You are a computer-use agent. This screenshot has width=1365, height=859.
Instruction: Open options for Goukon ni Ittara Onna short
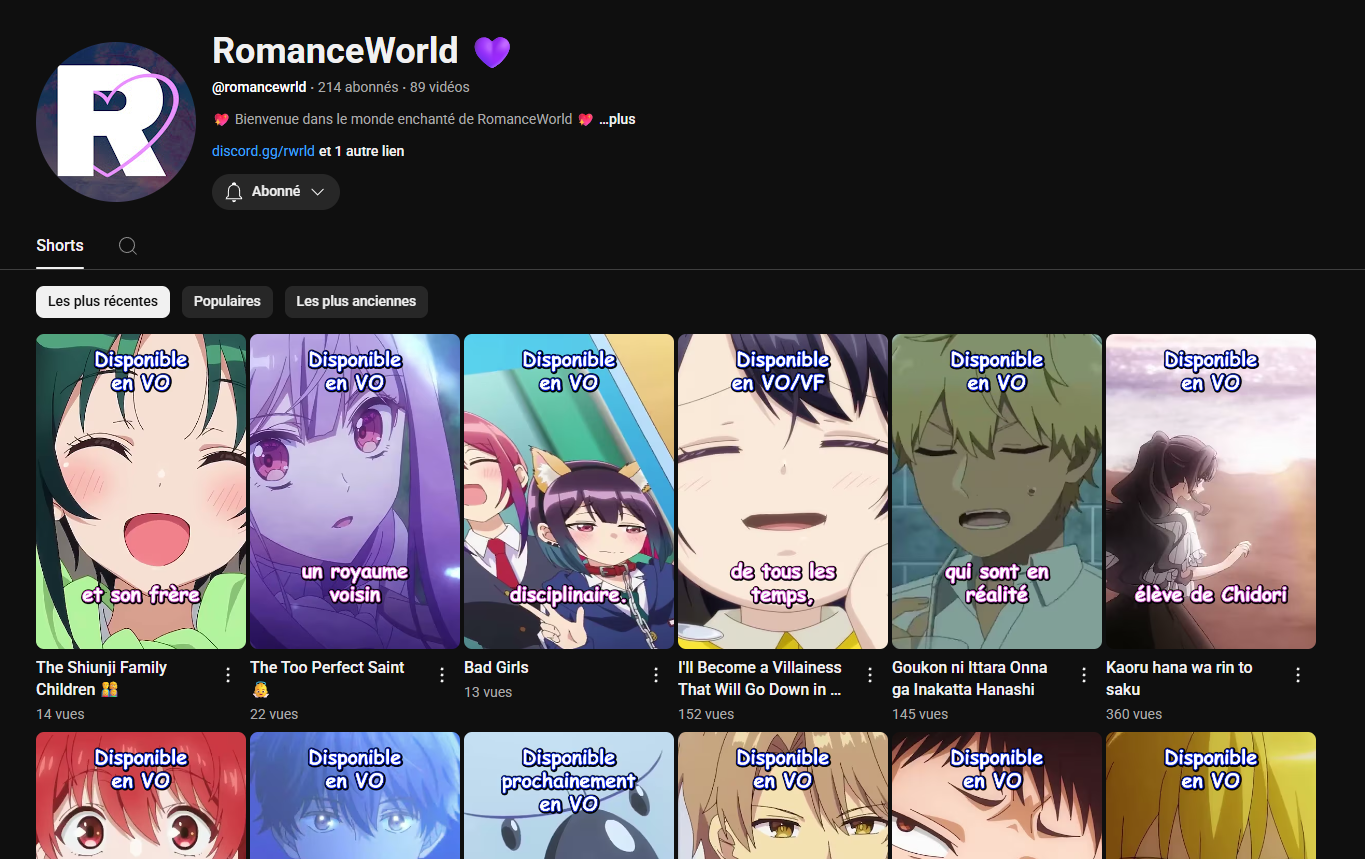coord(1084,675)
